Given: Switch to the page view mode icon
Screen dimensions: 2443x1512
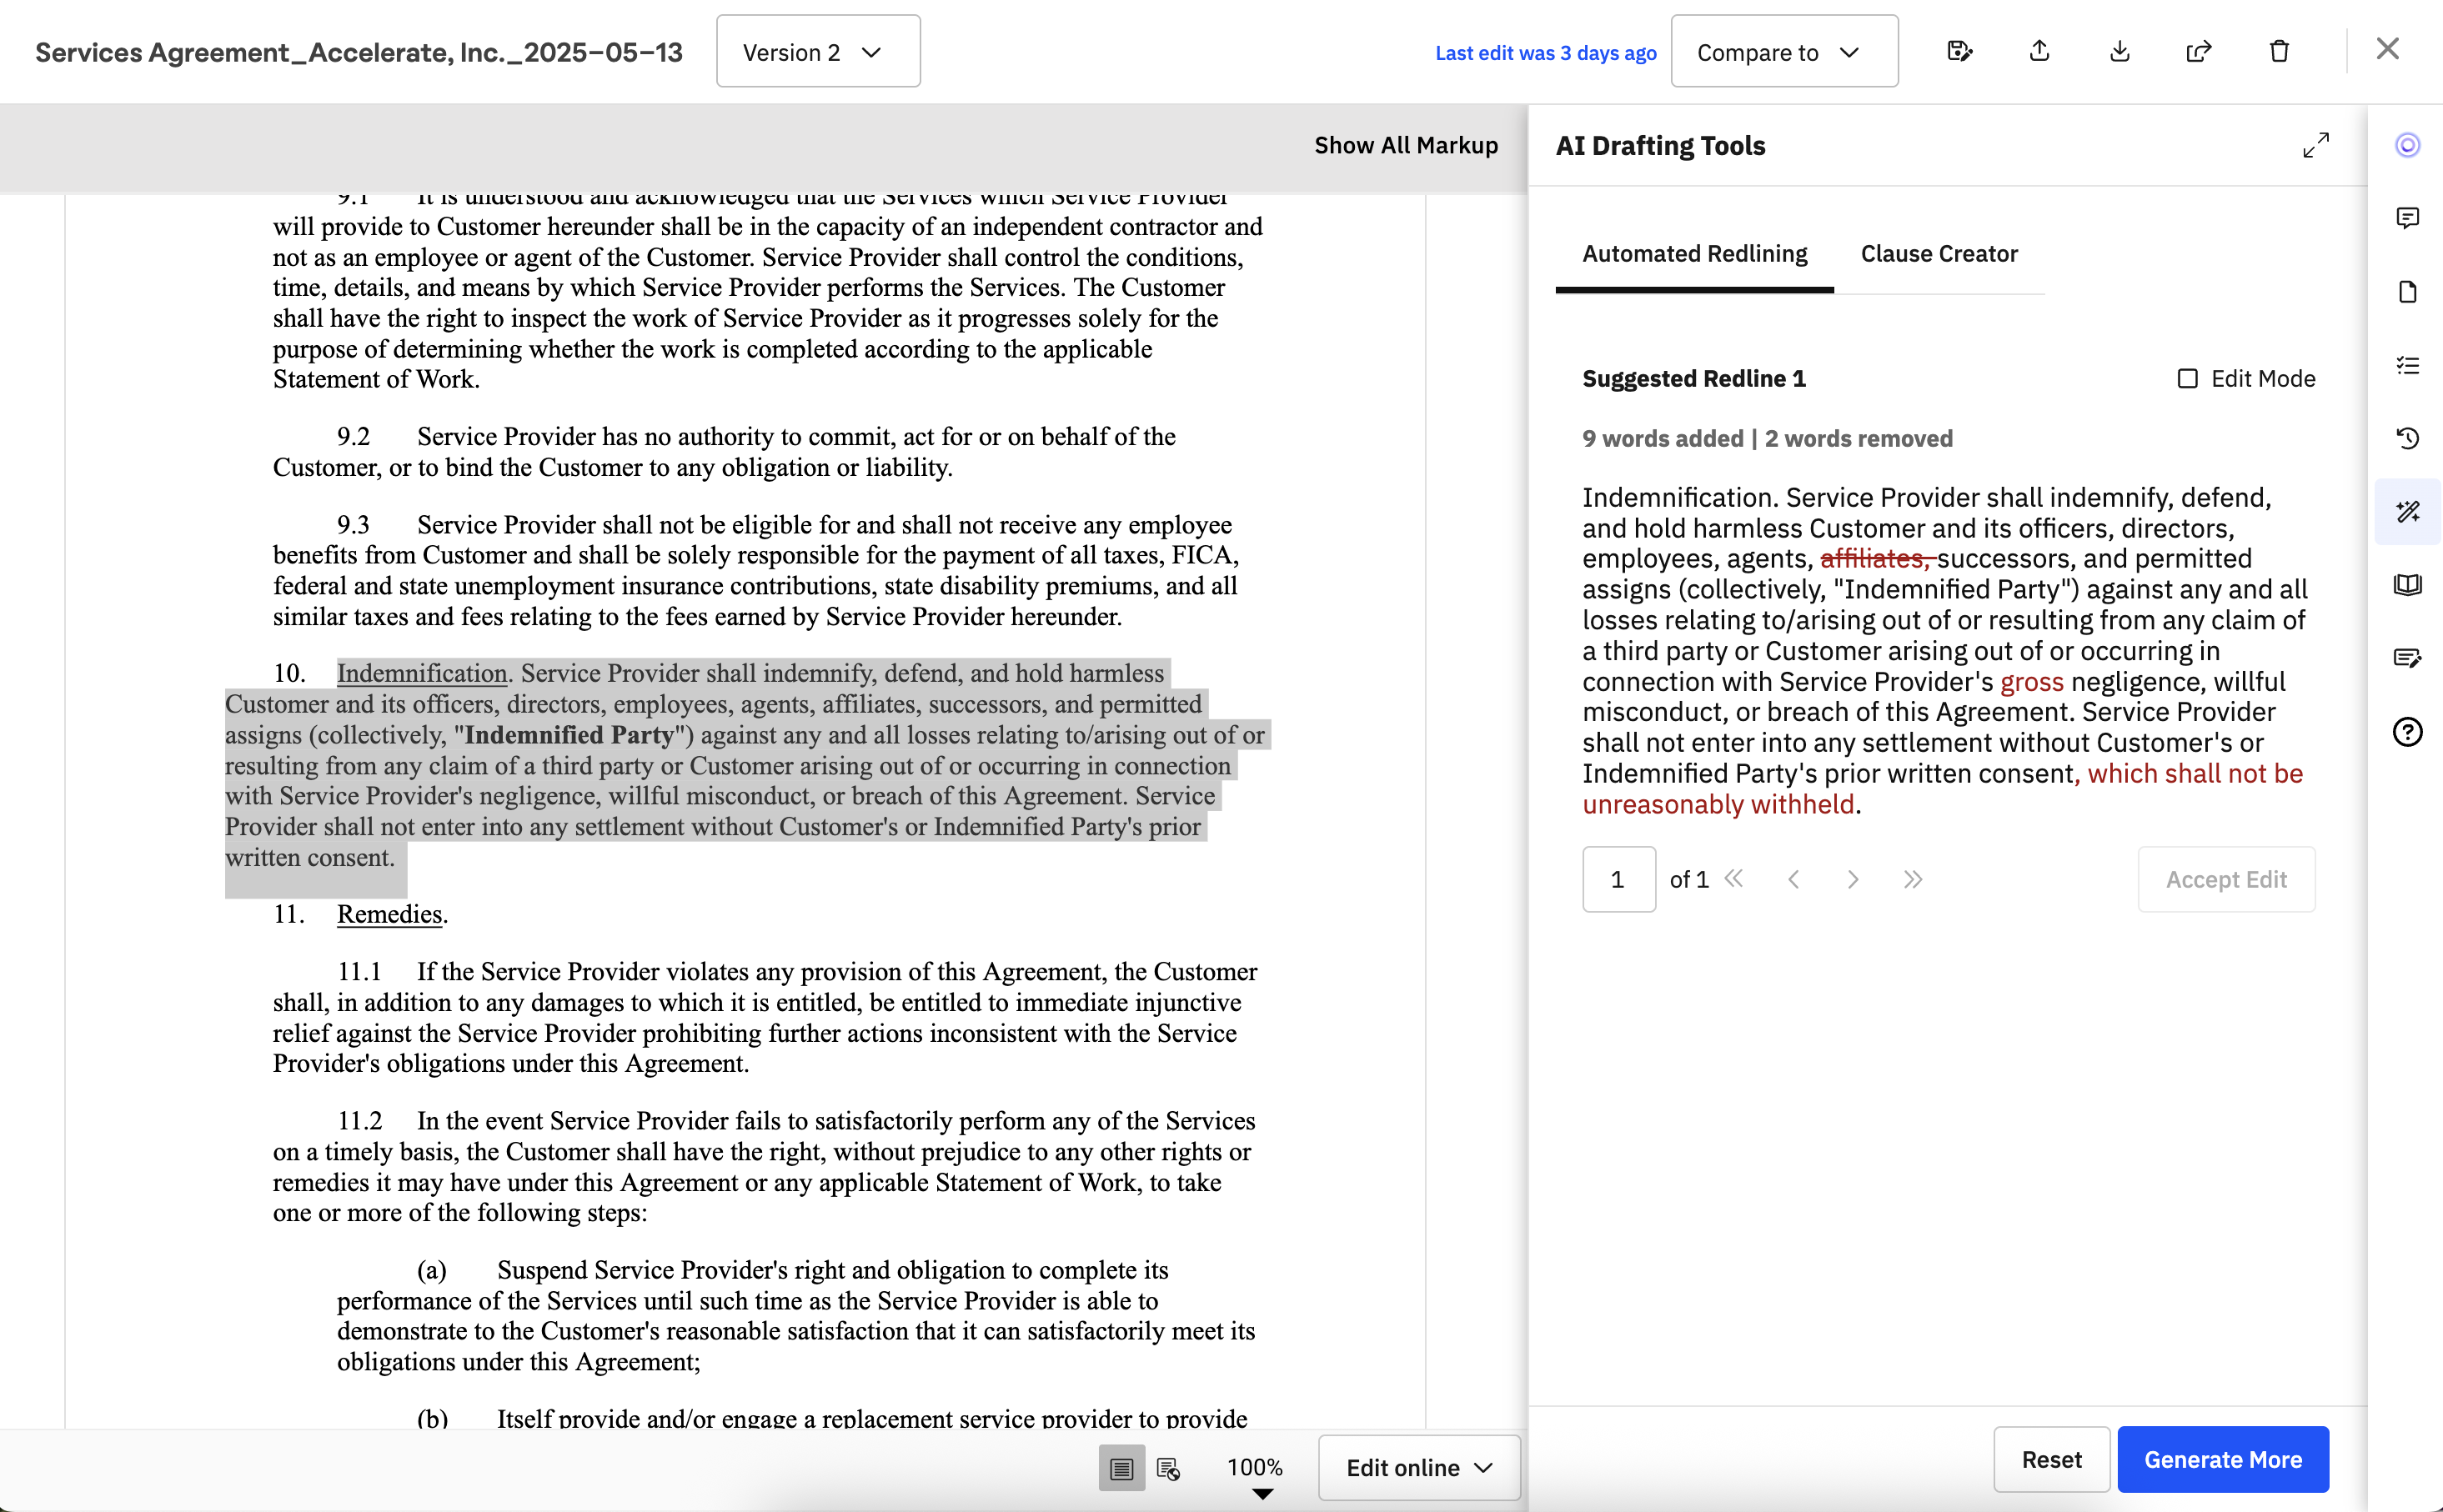Looking at the screenshot, I should coord(1121,1468).
